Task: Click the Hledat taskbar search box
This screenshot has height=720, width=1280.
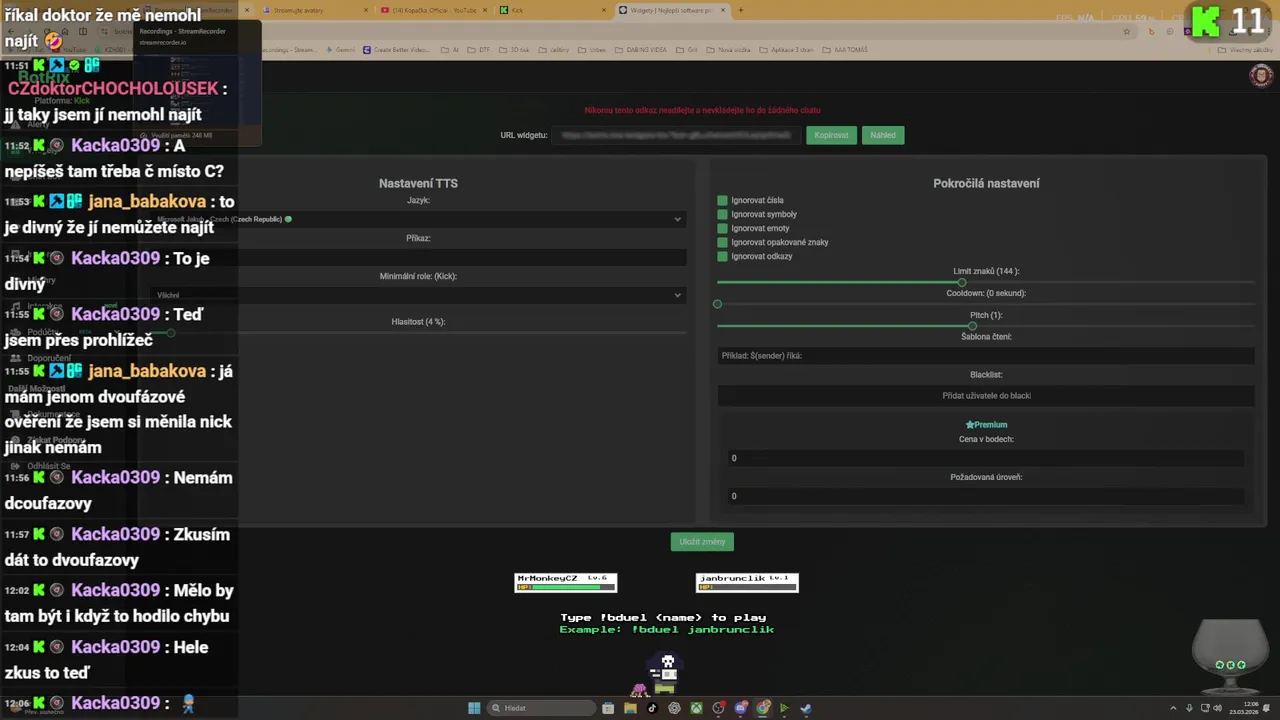Action: [x=540, y=708]
